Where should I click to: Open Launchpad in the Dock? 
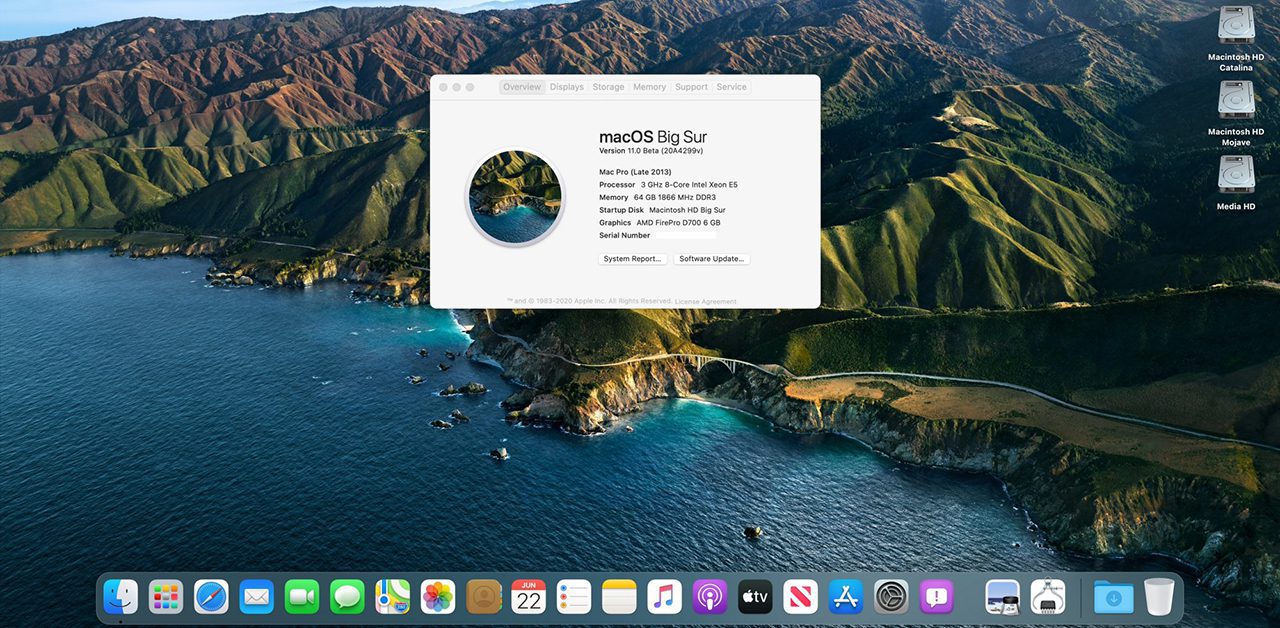pyautogui.click(x=166, y=597)
